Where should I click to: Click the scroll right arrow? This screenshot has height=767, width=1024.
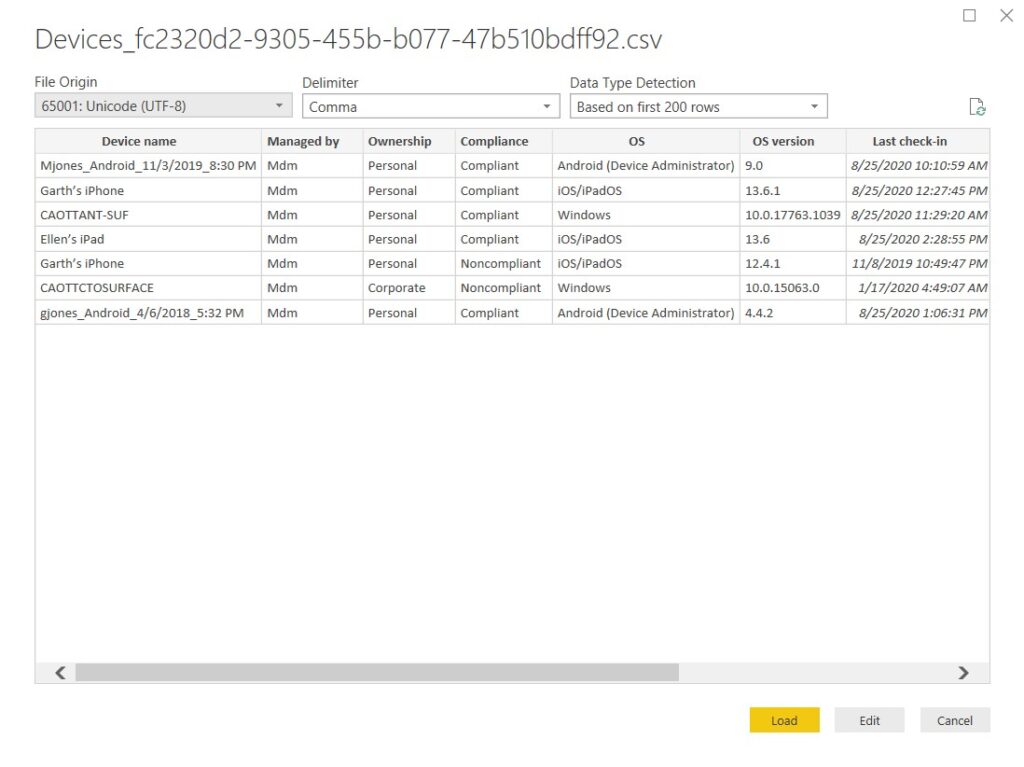[963, 673]
